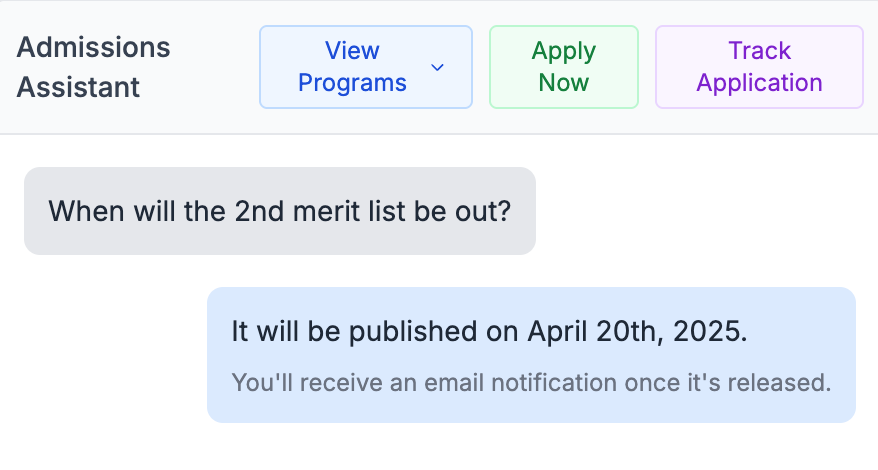The image size is (878, 470).
Task: Click the word "Assistant" in the header
Action: [x=78, y=87]
